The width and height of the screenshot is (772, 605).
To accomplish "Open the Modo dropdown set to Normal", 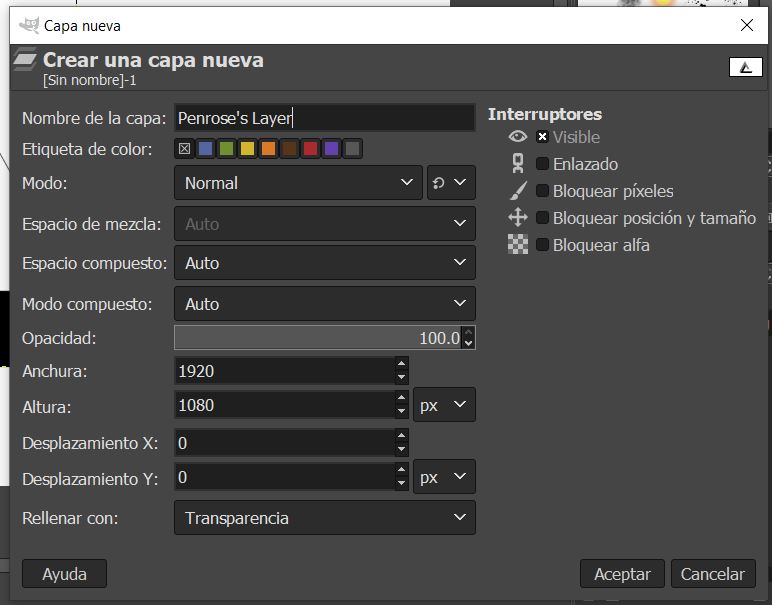I will pos(298,183).
